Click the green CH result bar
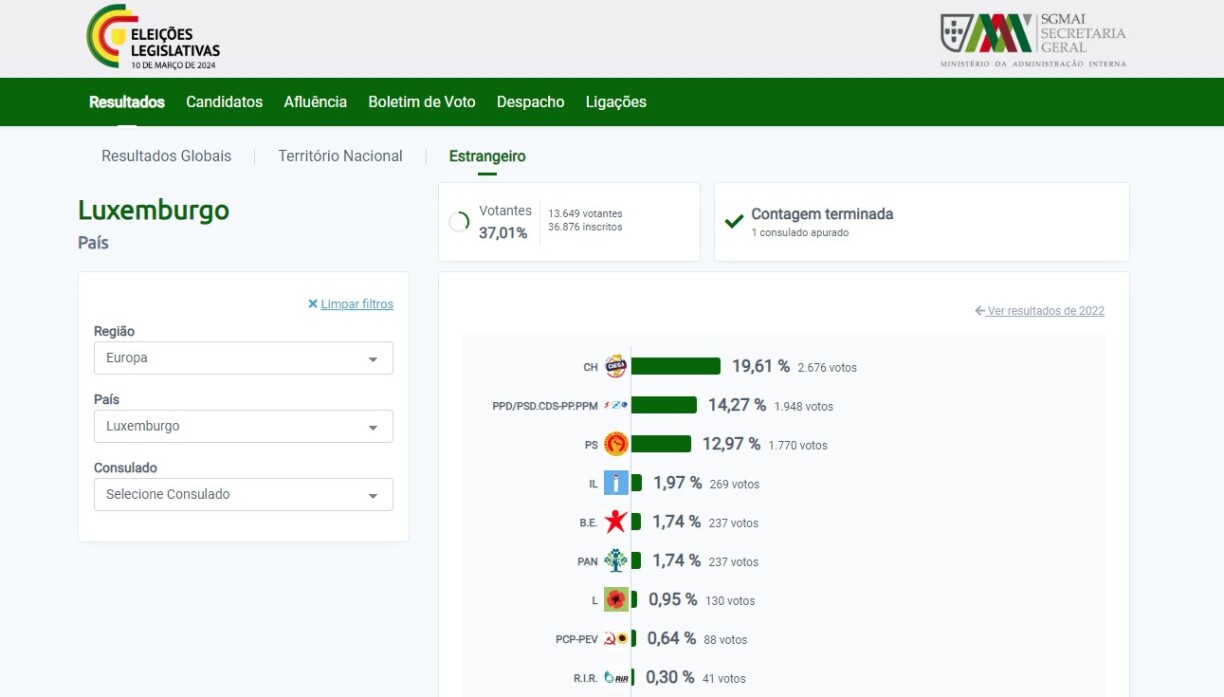The width and height of the screenshot is (1224, 697). pyautogui.click(x=675, y=367)
